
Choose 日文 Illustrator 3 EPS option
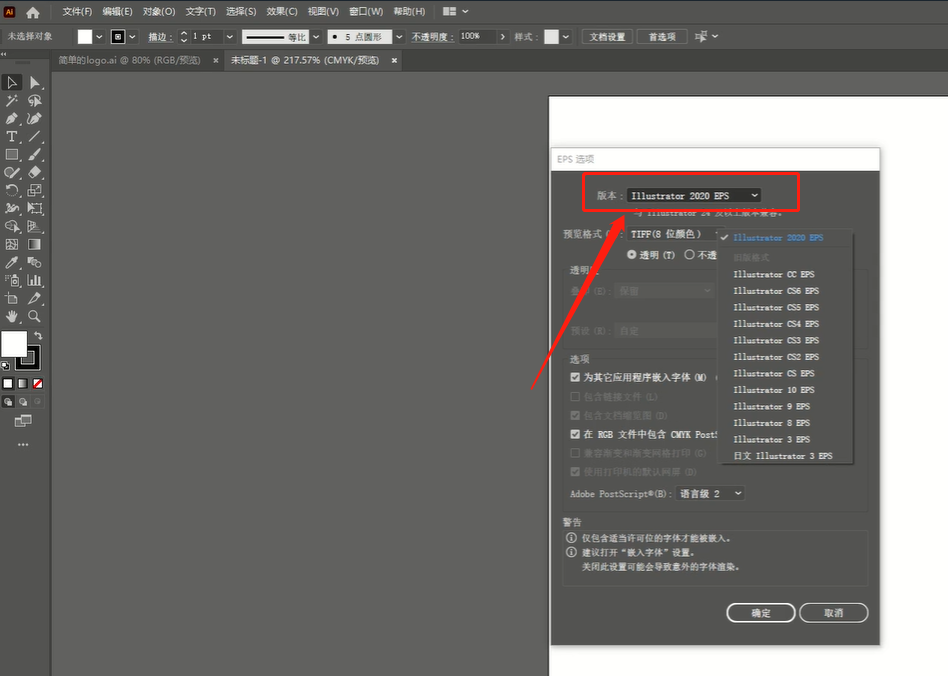tap(782, 456)
